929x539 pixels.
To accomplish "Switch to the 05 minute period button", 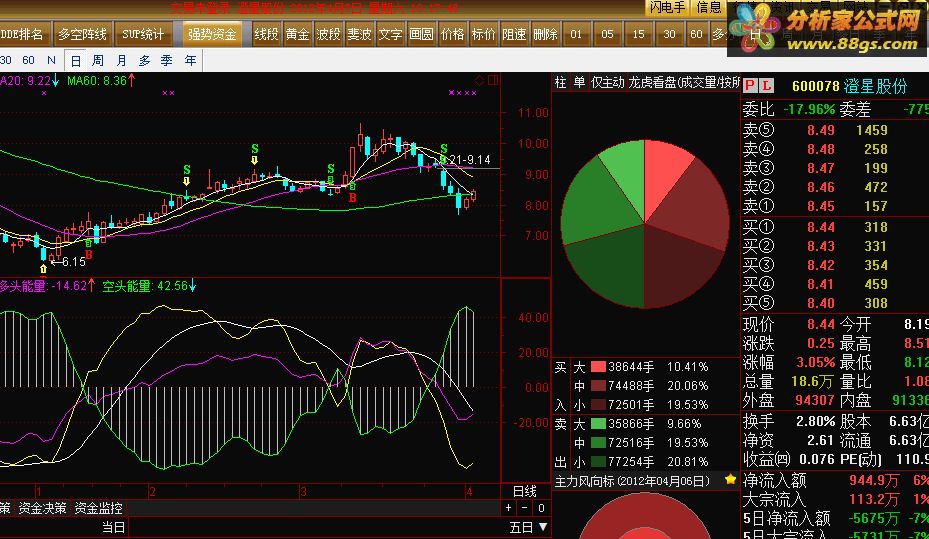I will pos(607,34).
